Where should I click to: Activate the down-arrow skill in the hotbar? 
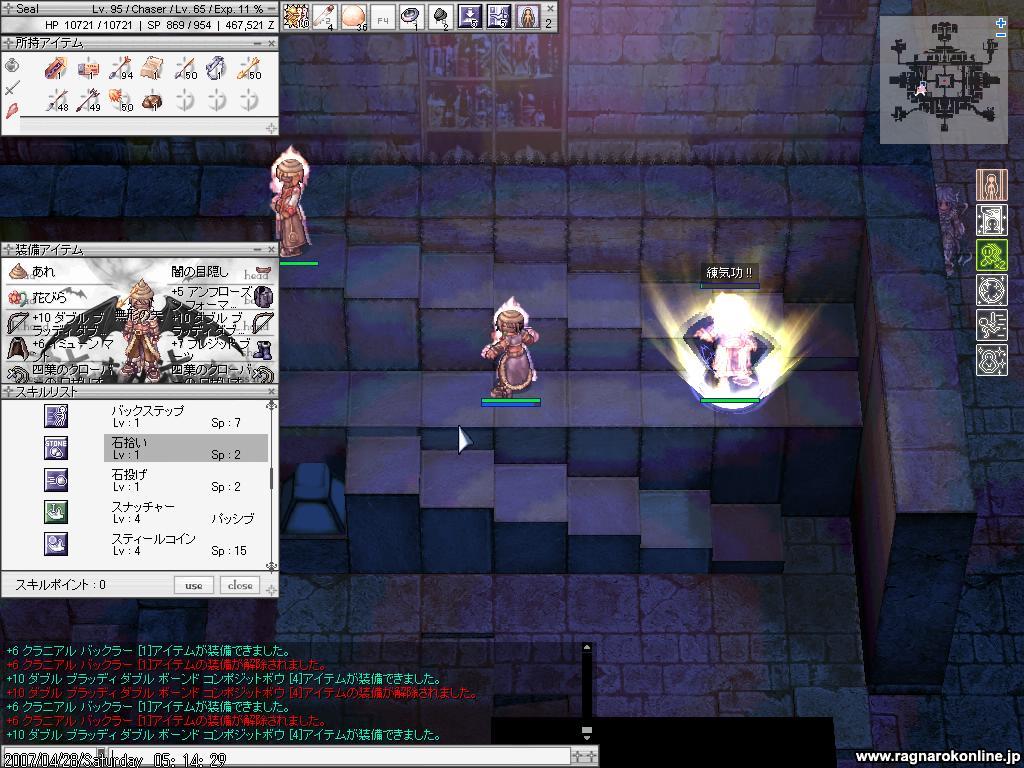coord(470,16)
